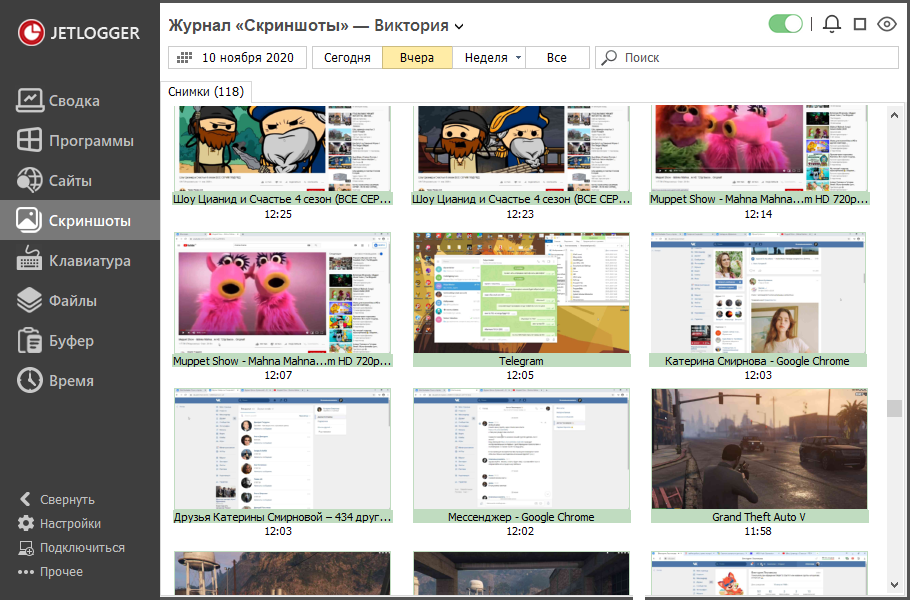Screen dimensions: 910x600
Task: Click the vertical scrollbar thumb
Action: pyautogui.click(x=894, y=408)
